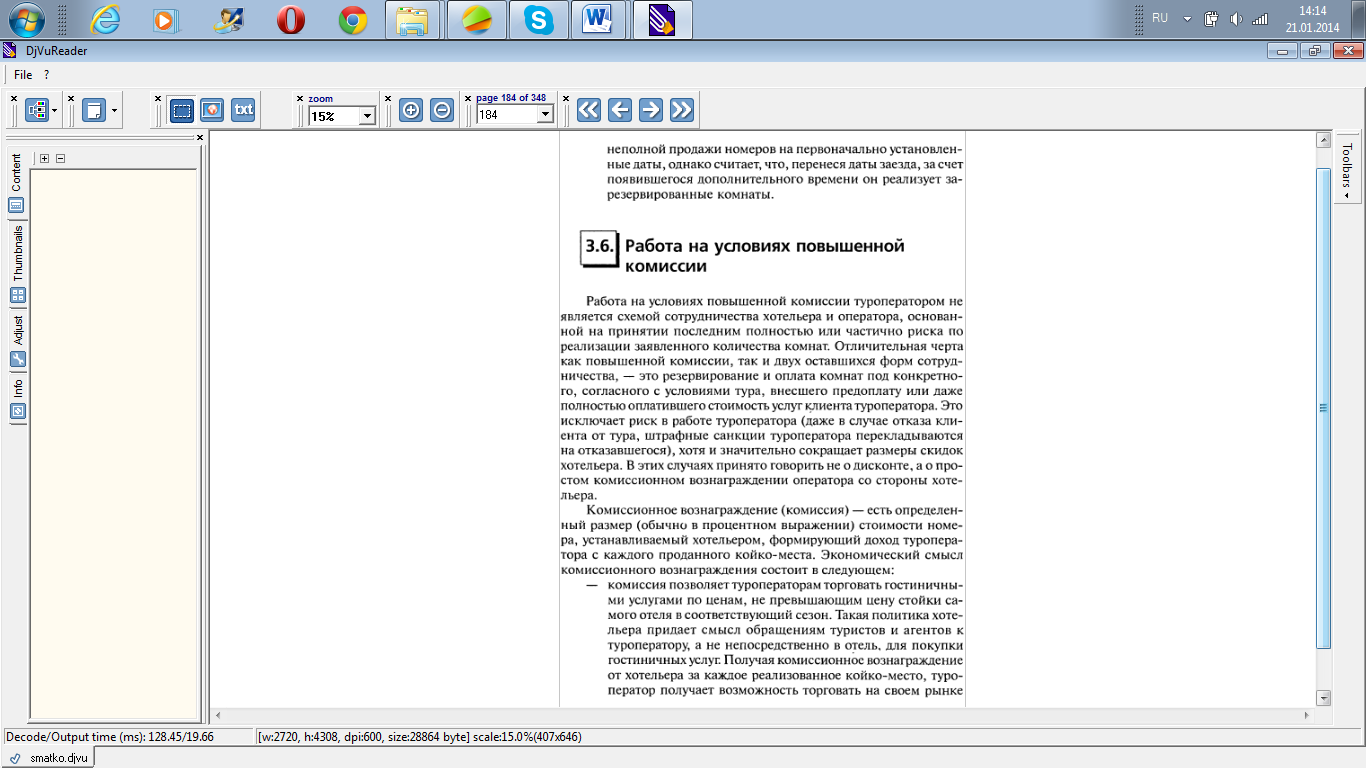This screenshot has height=768, width=1366.
Task: Collapse all content tree nodes with minus
Action: click(x=60, y=159)
